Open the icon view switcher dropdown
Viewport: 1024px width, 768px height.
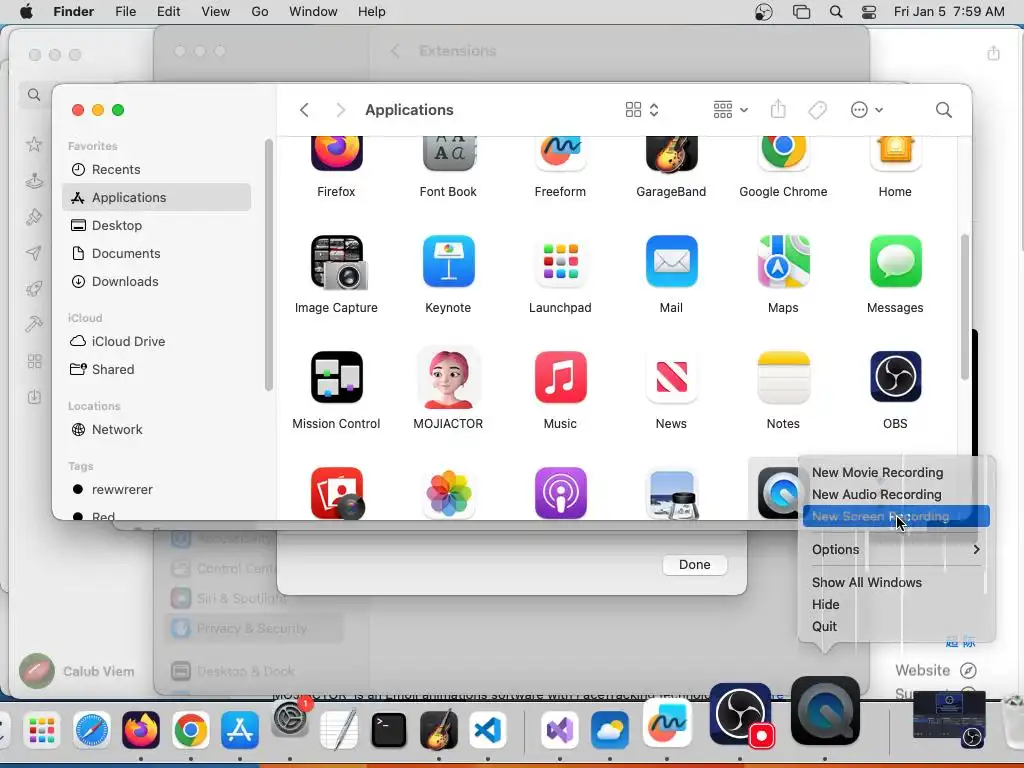pos(642,110)
